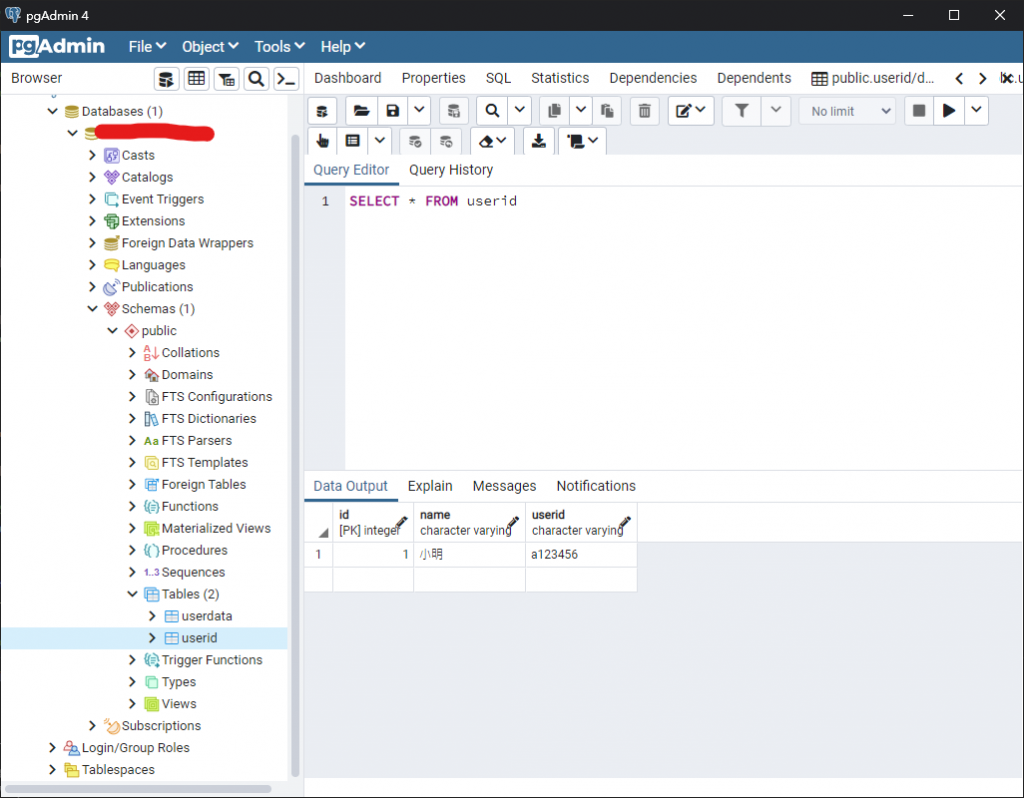Edit the name column pencil icon
The image size is (1024, 798).
pos(513,522)
